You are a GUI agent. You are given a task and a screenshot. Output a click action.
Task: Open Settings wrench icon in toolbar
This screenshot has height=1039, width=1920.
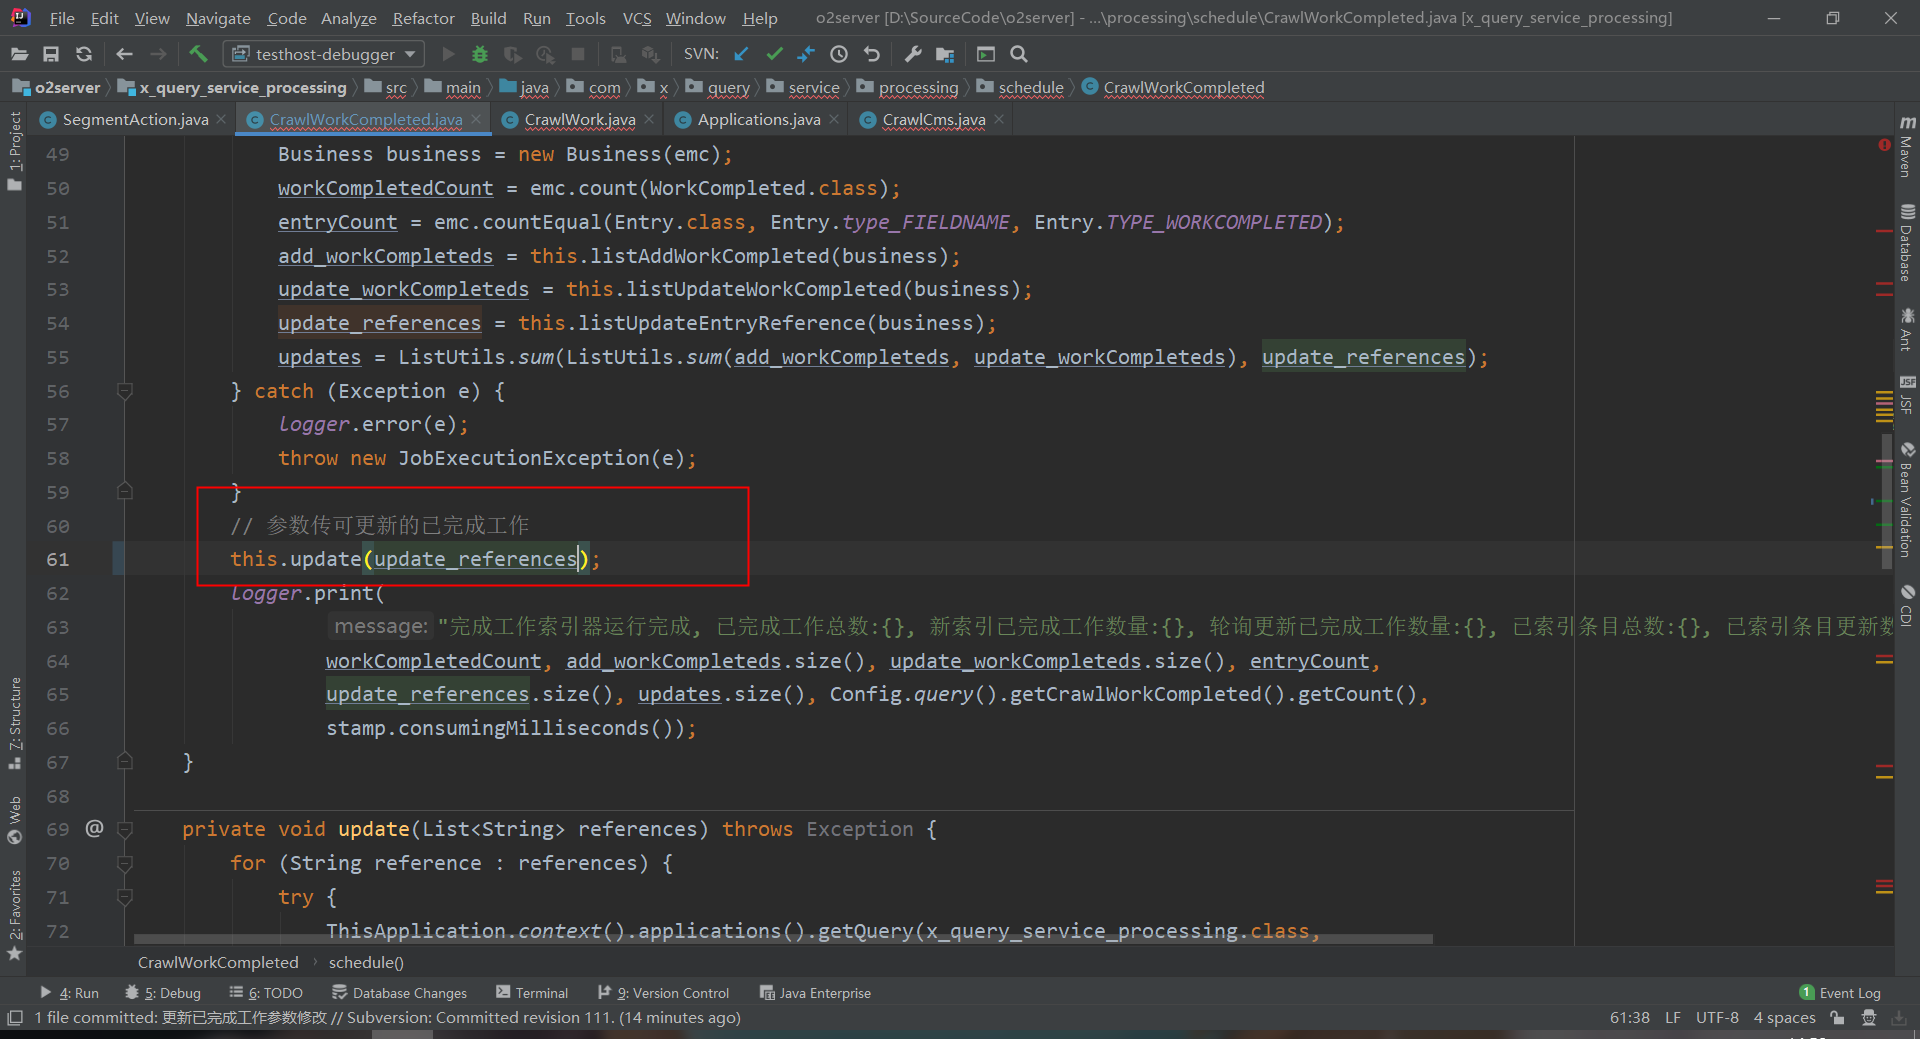tap(913, 54)
